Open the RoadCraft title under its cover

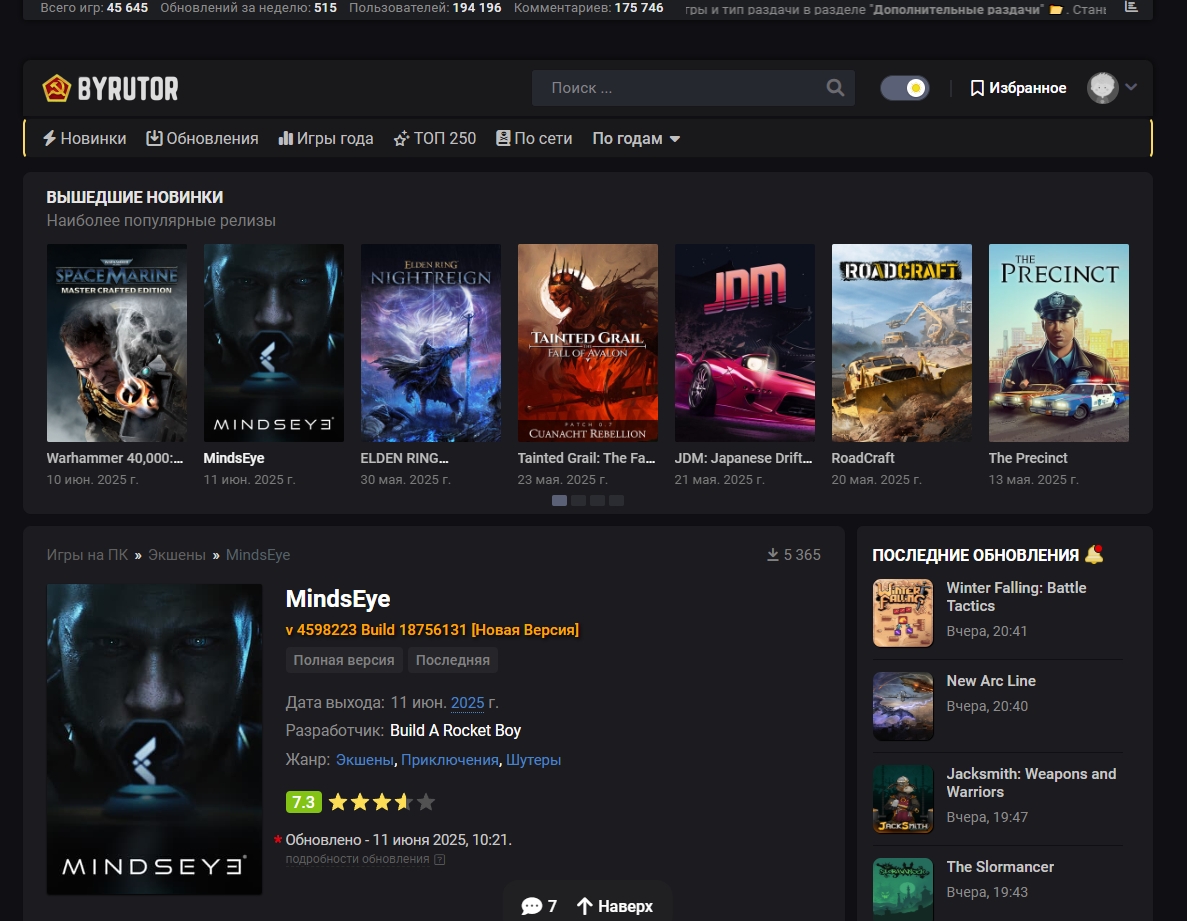pyautogui.click(x=863, y=458)
